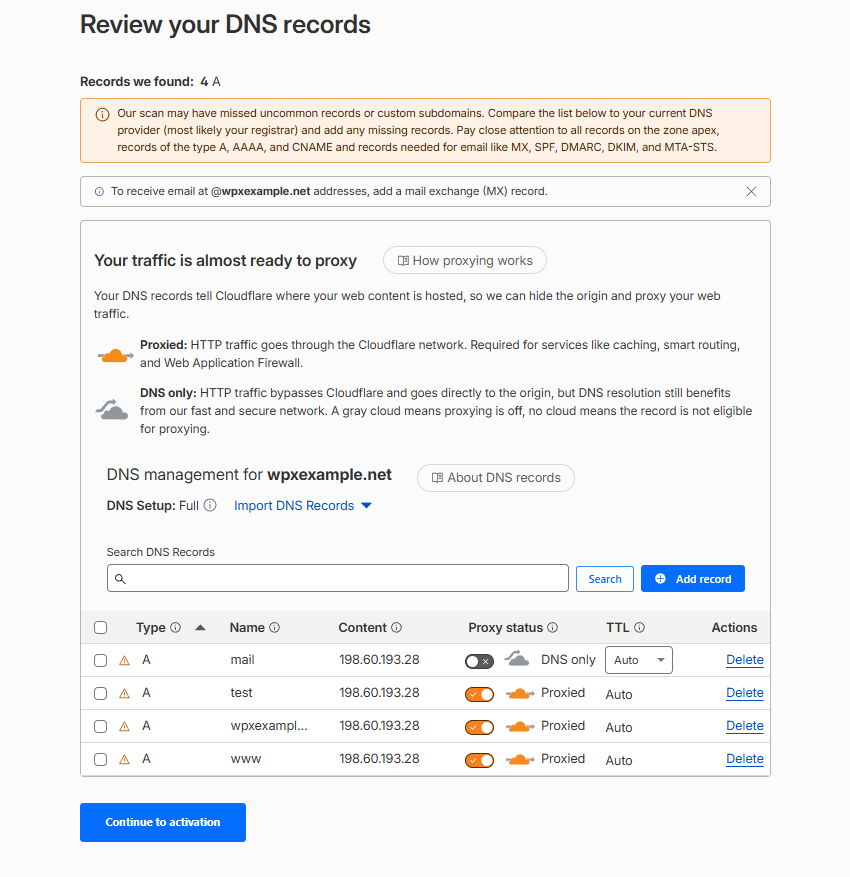Screen dimensions: 850x877
Task: Dismiss the MX record notice with X
Action: (x=751, y=191)
